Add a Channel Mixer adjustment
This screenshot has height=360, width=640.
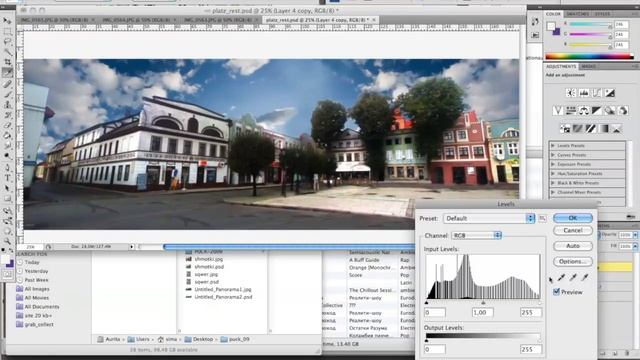click(623, 110)
